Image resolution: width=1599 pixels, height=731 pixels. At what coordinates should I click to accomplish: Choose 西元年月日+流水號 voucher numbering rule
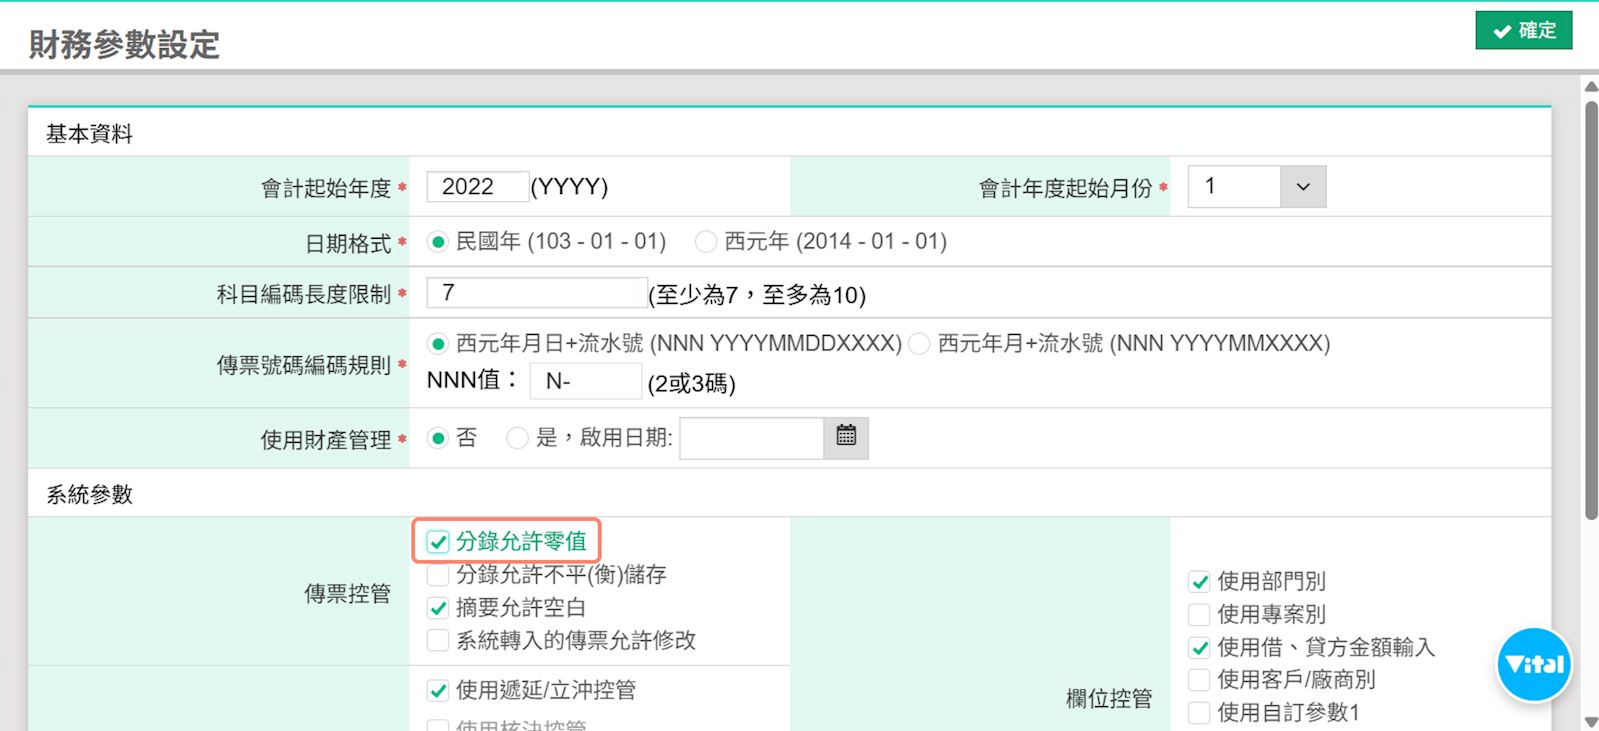click(438, 344)
